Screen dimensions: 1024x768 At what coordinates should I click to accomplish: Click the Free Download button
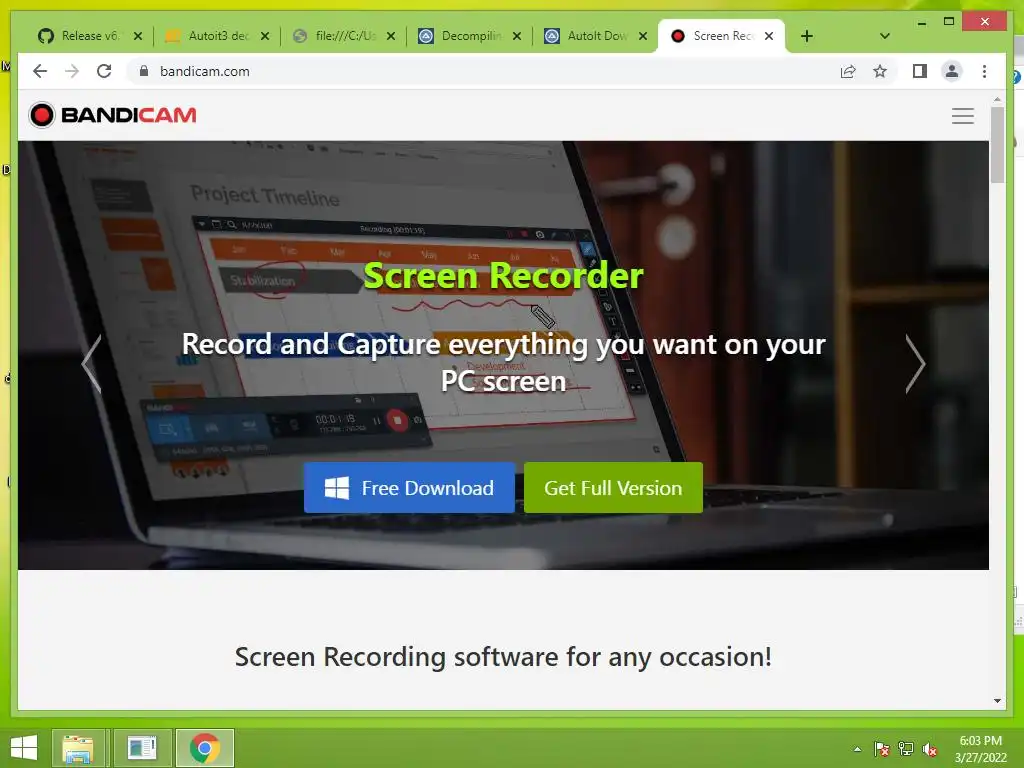409,488
